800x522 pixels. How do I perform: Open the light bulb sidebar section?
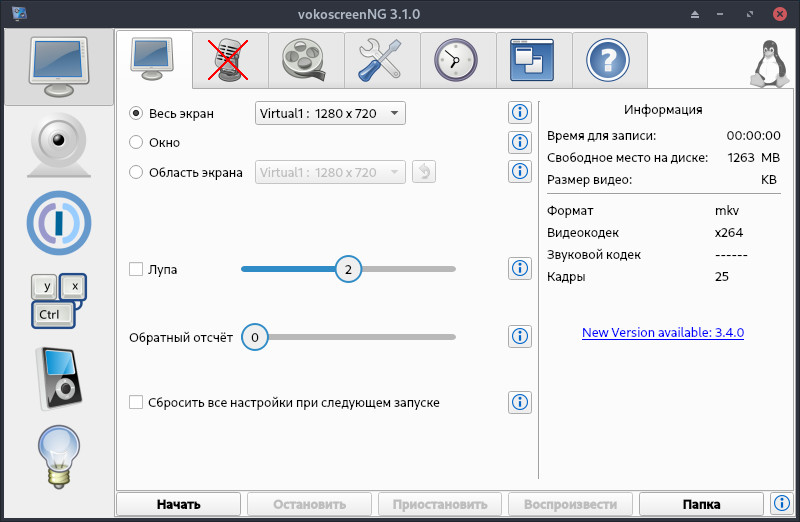coord(59,457)
